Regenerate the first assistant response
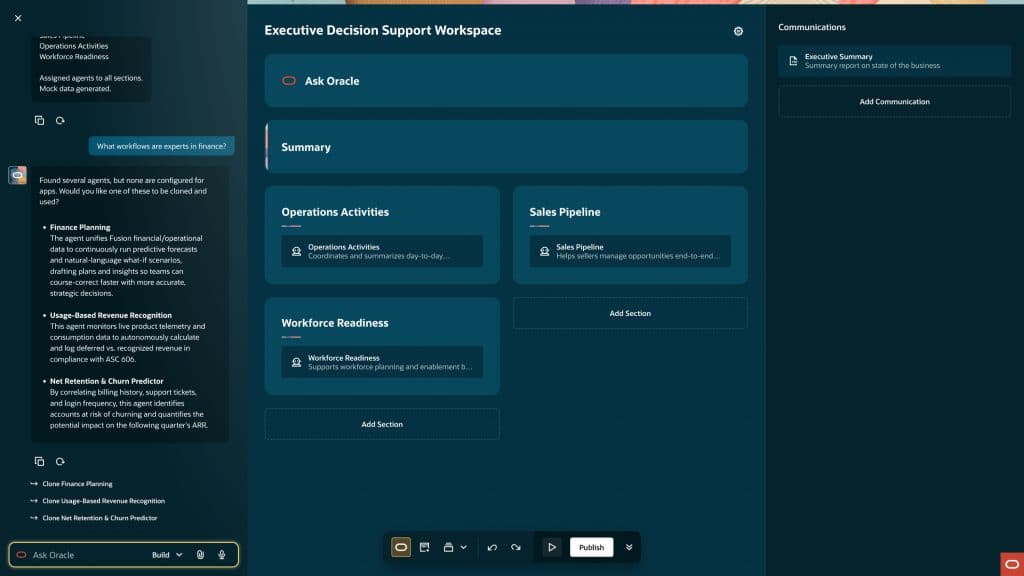This screenshot has width=1024, height=576. [x=60, y=120]
